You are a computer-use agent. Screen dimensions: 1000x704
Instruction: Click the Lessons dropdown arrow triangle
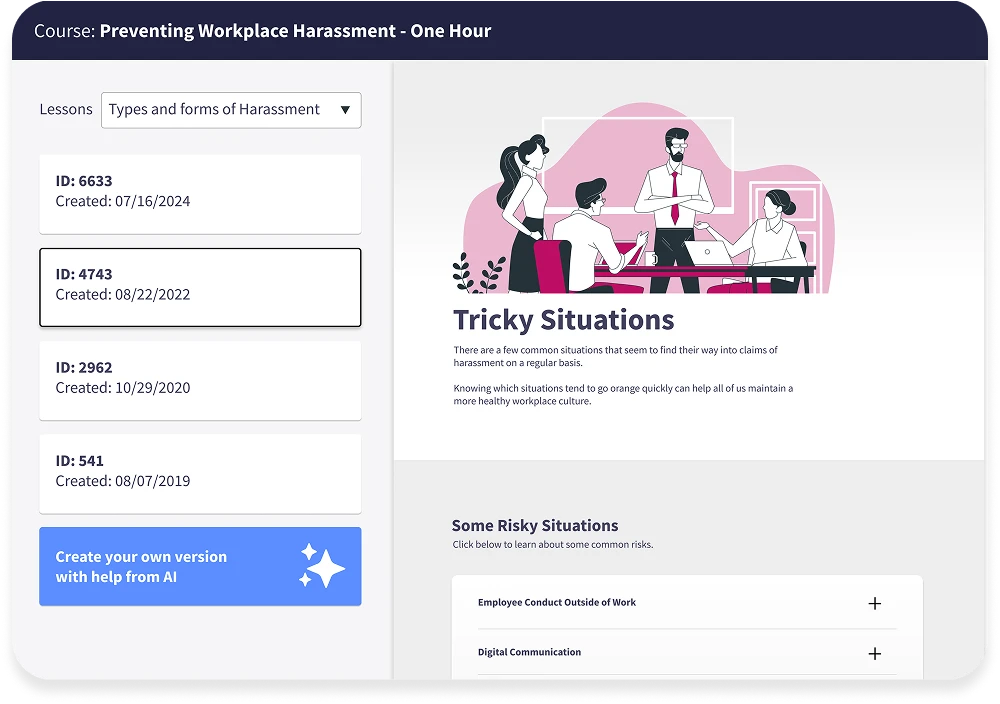(345, 110)
